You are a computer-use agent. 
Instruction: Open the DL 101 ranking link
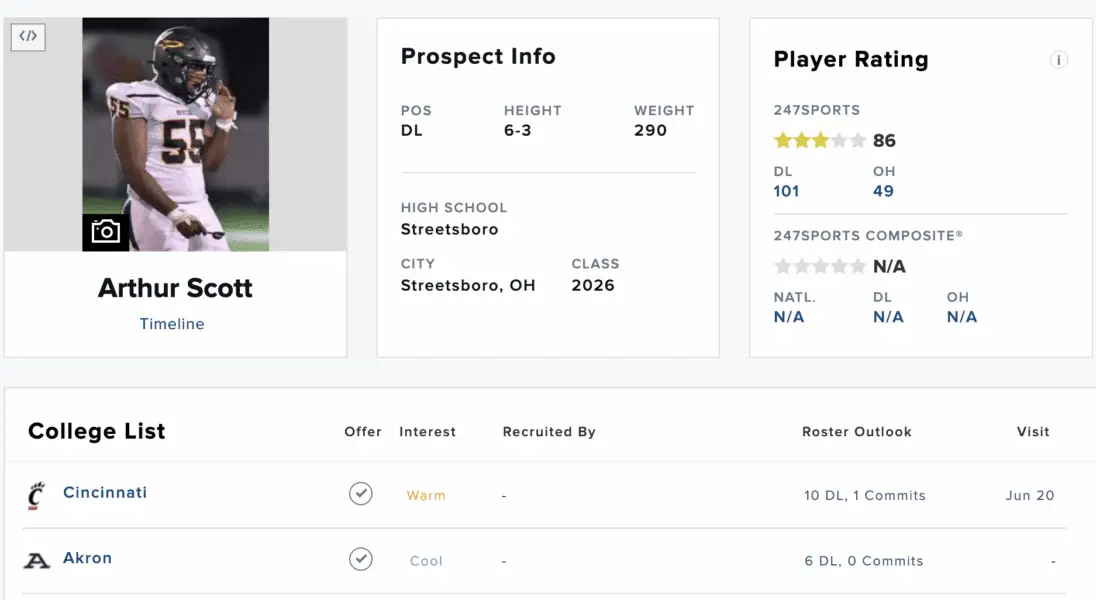786,191
